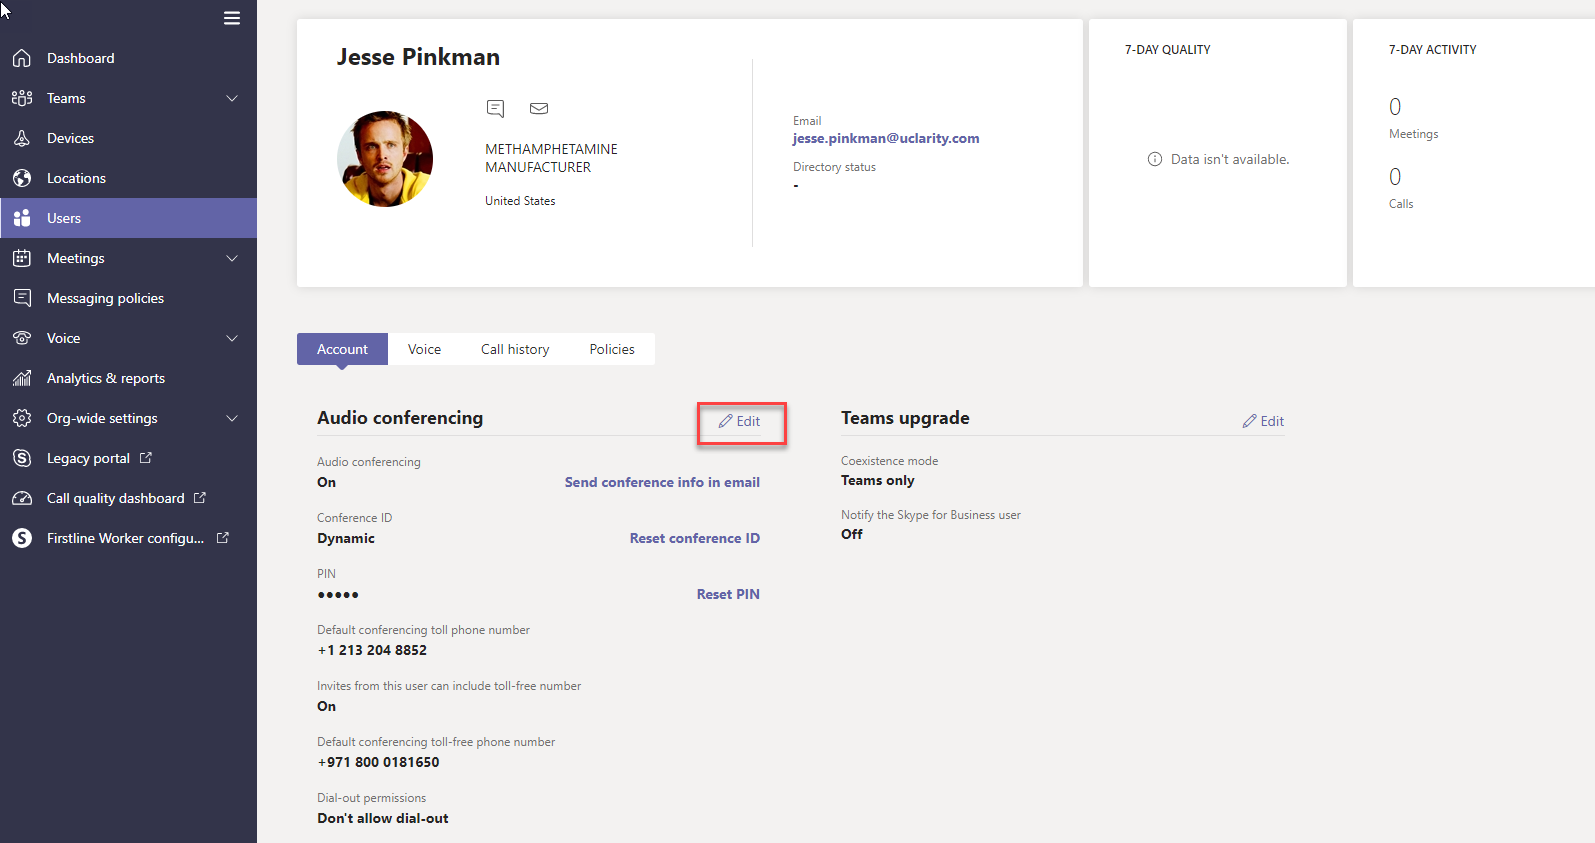Click the toll-free number +971 800 0181650
The height and width of the screenshot is (843, 1595).
click(378, 762)
